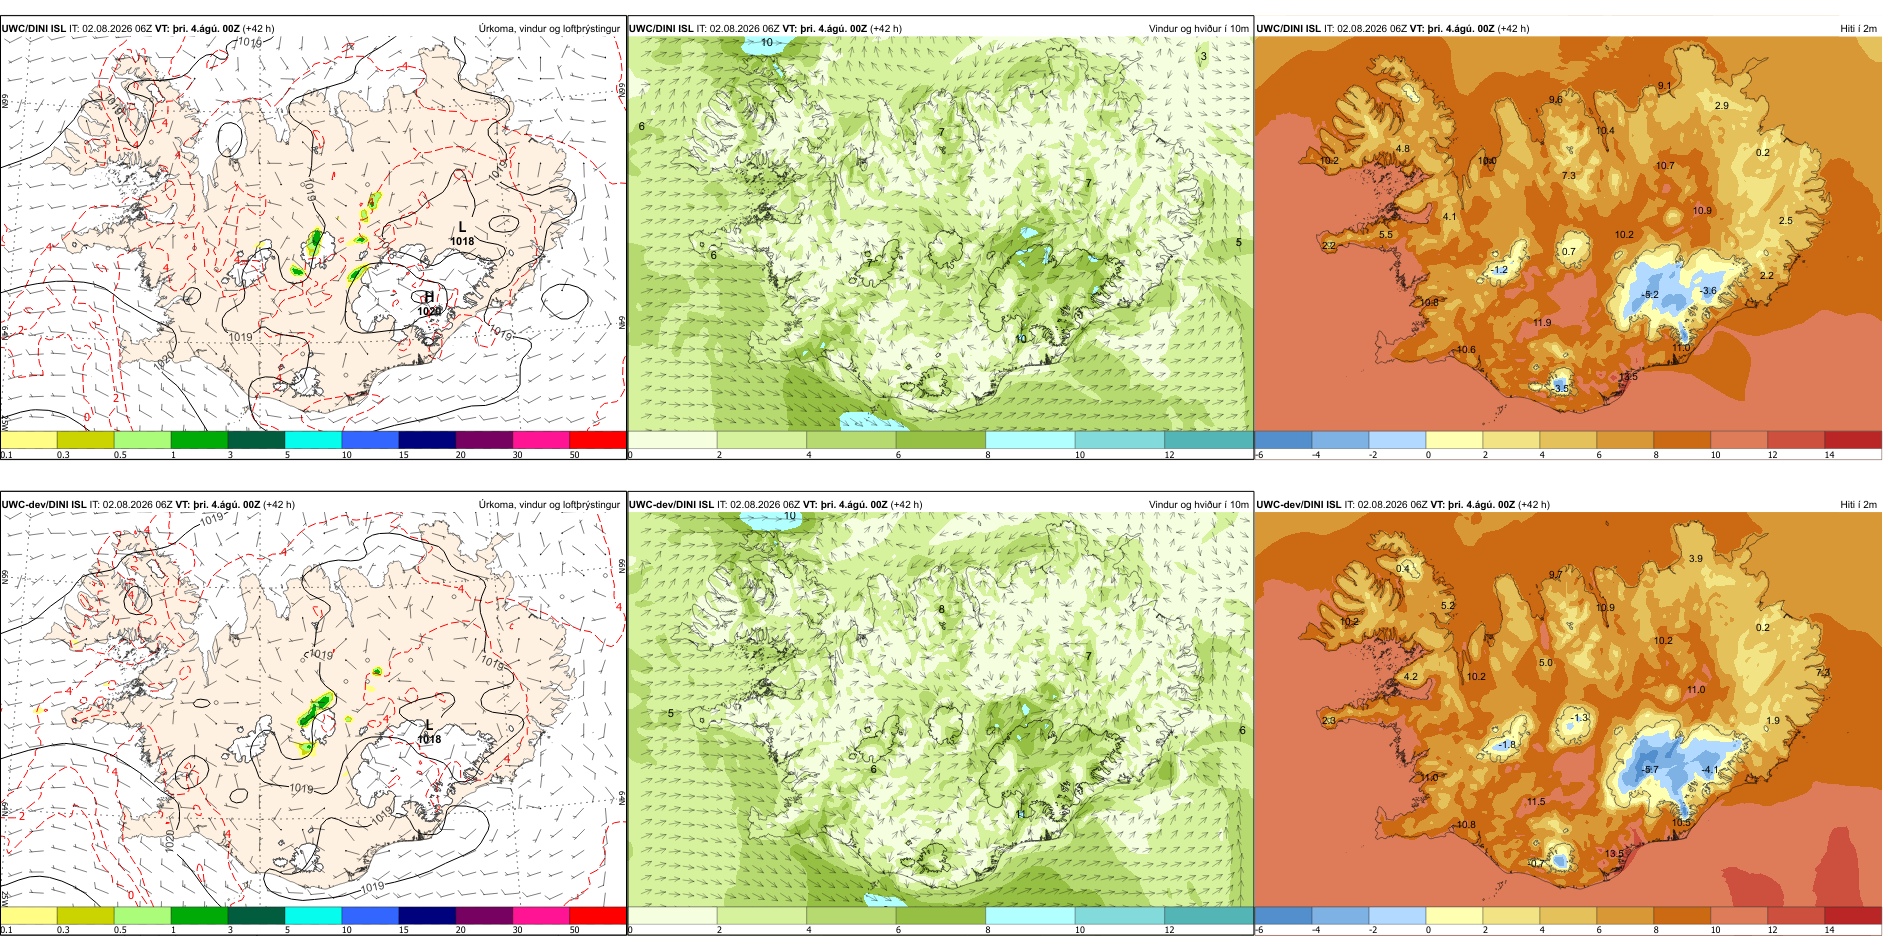Click the 11.9 value on UWC temperature map
This screenshot has height=950, width=1900.
pyautogui.click(x=1542, y=323)
